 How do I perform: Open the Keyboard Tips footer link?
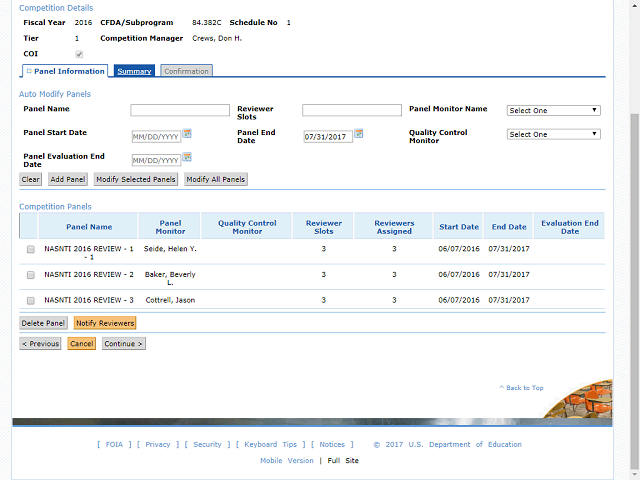click(x=270, y=445)
